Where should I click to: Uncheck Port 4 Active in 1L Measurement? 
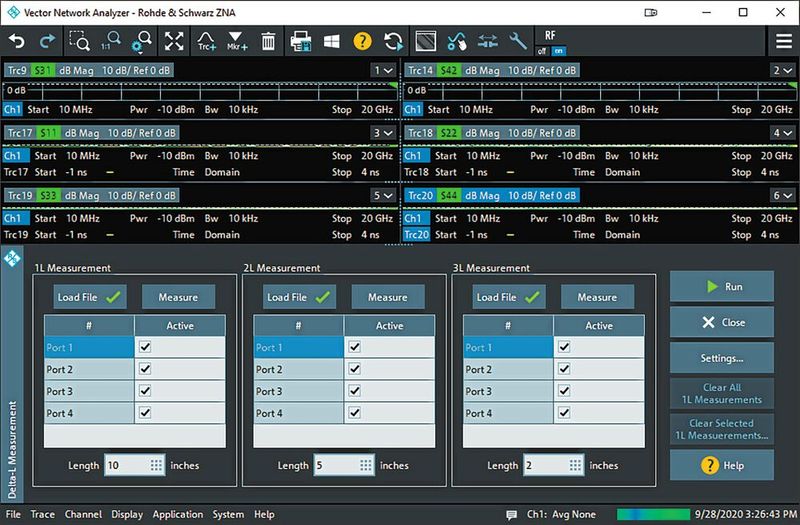(x=145, y=412)
